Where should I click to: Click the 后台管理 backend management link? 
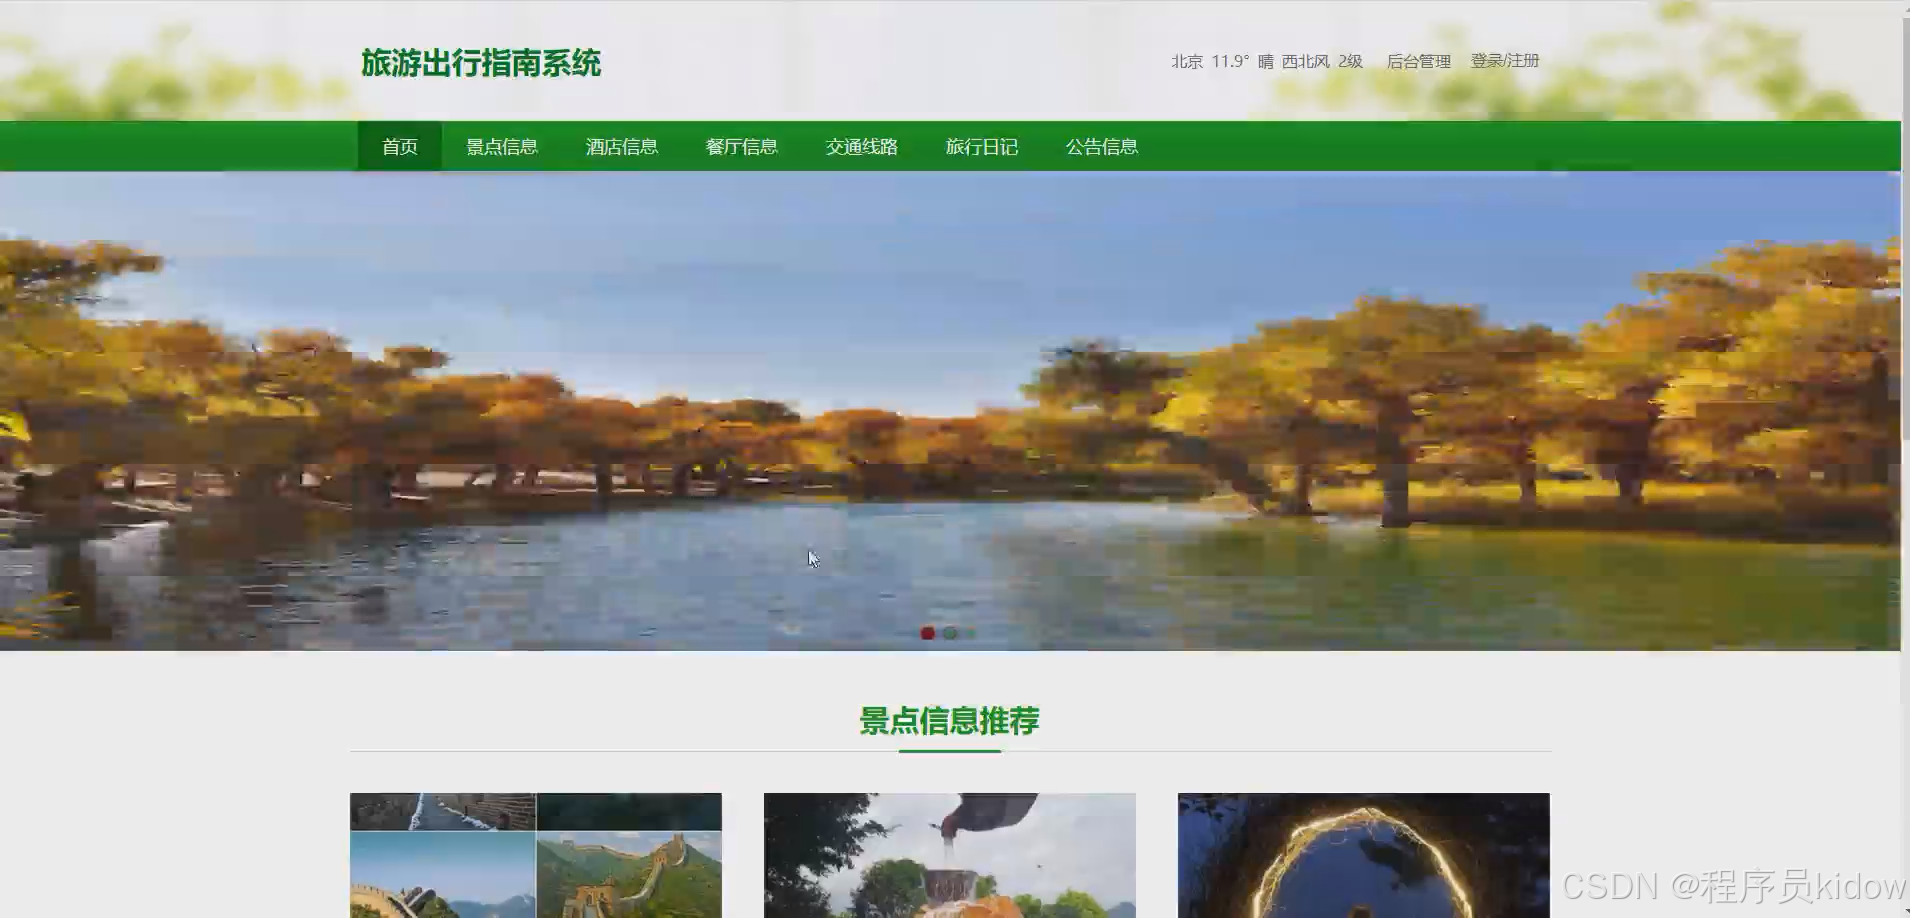coord(1419,61)
